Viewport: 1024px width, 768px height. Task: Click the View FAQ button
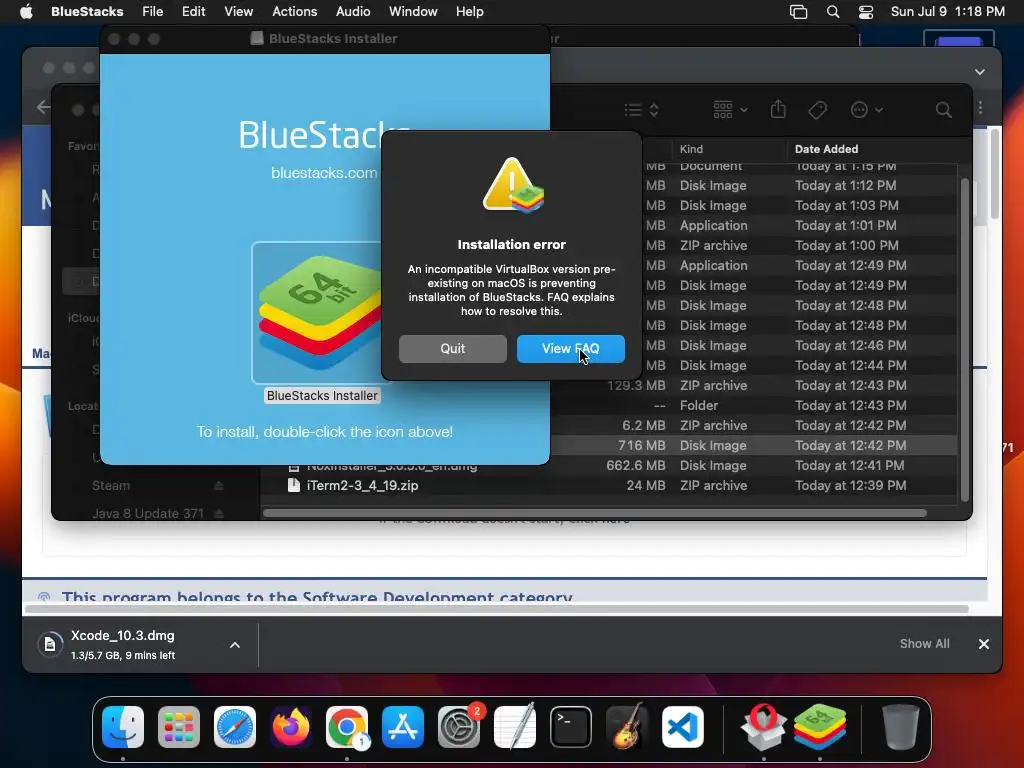pyautogui.click(x=570, y=349)
